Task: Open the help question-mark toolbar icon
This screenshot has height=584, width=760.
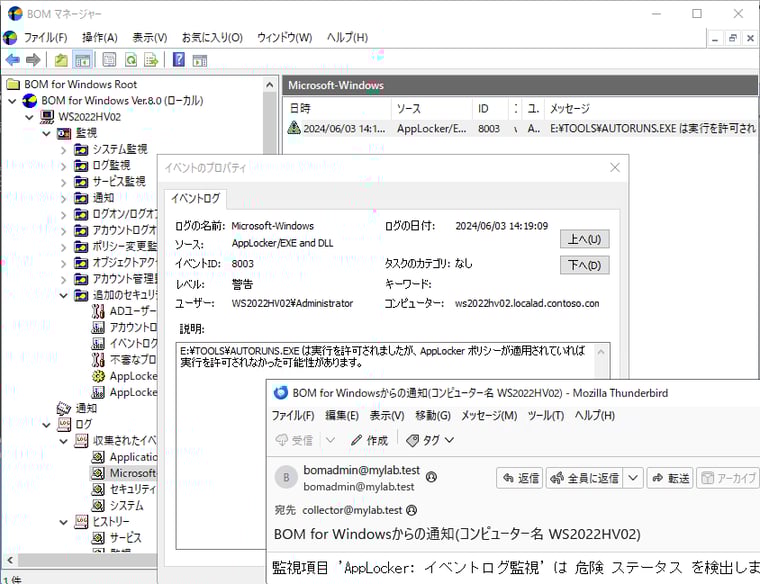Action: click(179, 60)
